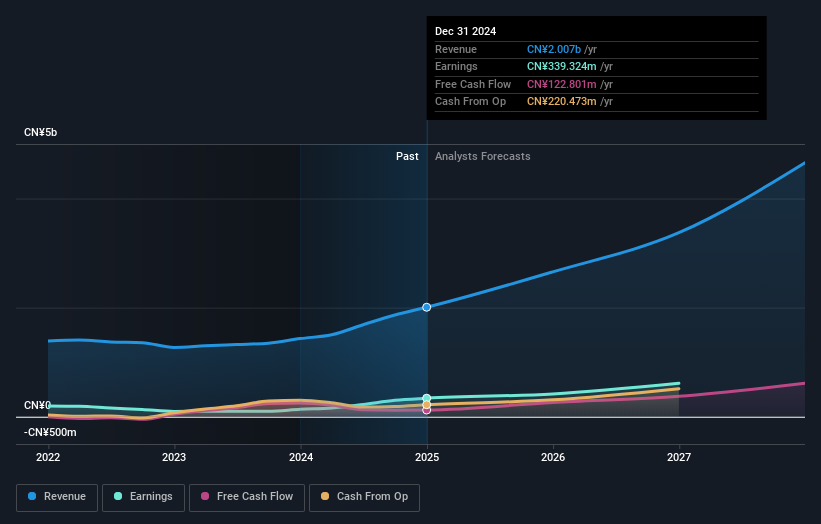The image size is (821, 524).
Task: Click the 2022 x-axis label
Action: [48, 457]
